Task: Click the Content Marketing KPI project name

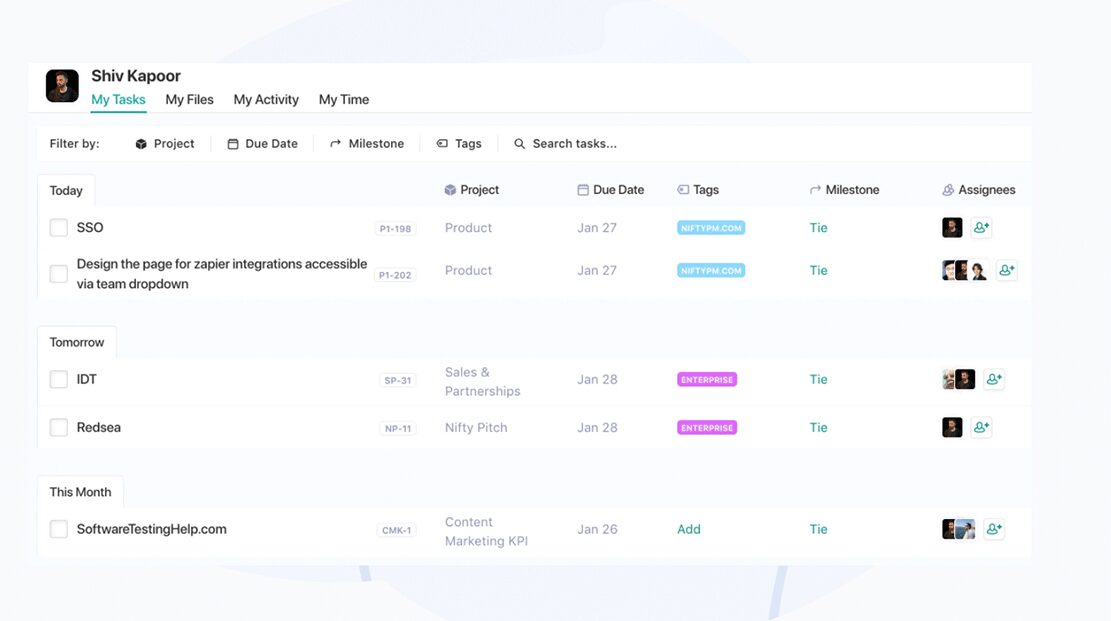Action: coord(486,531)
